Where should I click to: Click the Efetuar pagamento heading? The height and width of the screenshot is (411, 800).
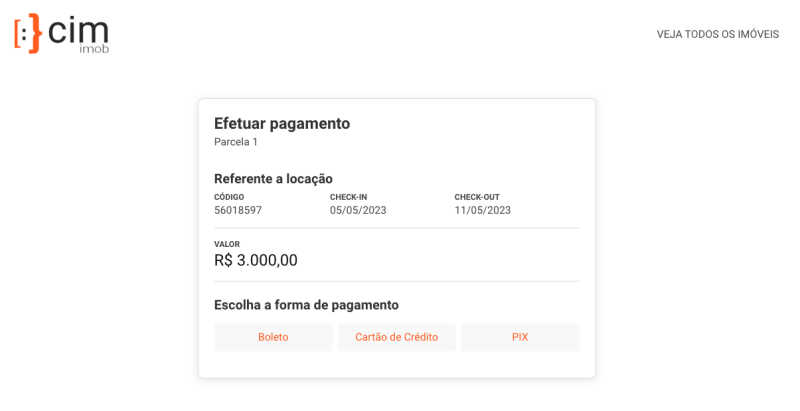tap(282, 124)
